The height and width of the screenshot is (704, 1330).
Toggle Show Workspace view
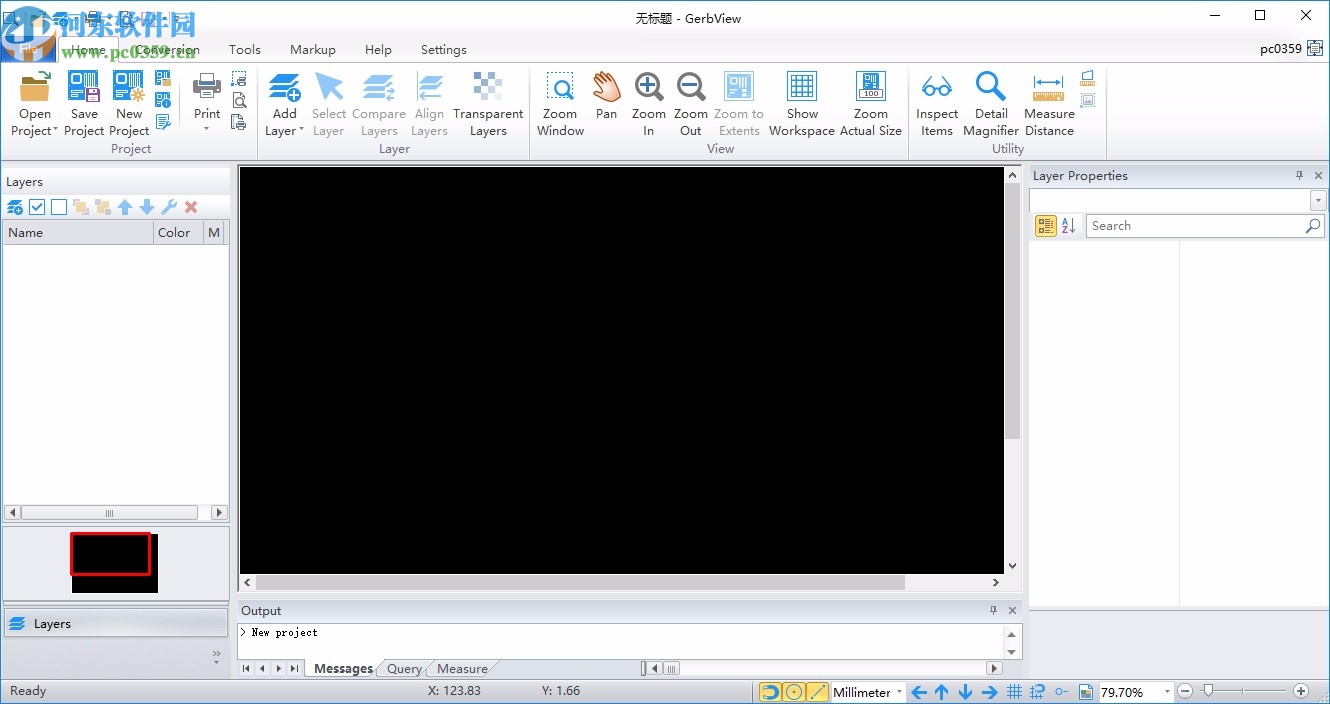click(802, 100)
